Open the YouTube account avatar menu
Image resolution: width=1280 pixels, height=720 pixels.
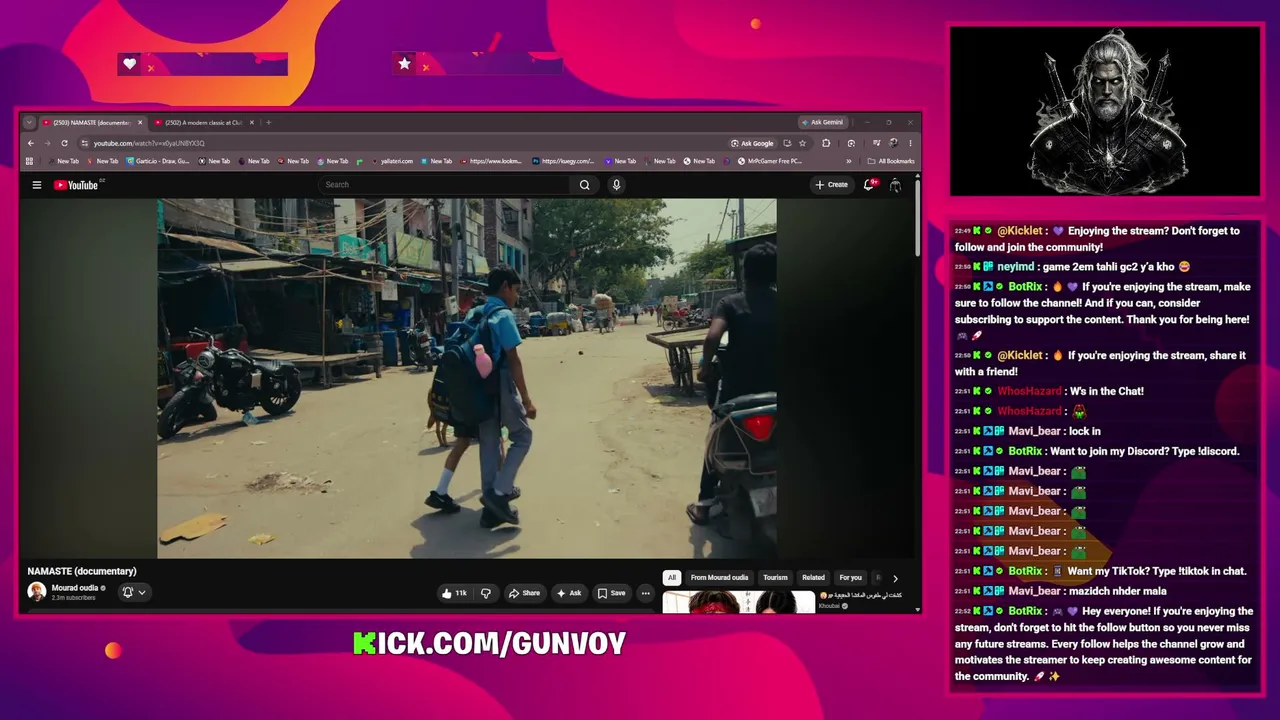pos(896,185)
